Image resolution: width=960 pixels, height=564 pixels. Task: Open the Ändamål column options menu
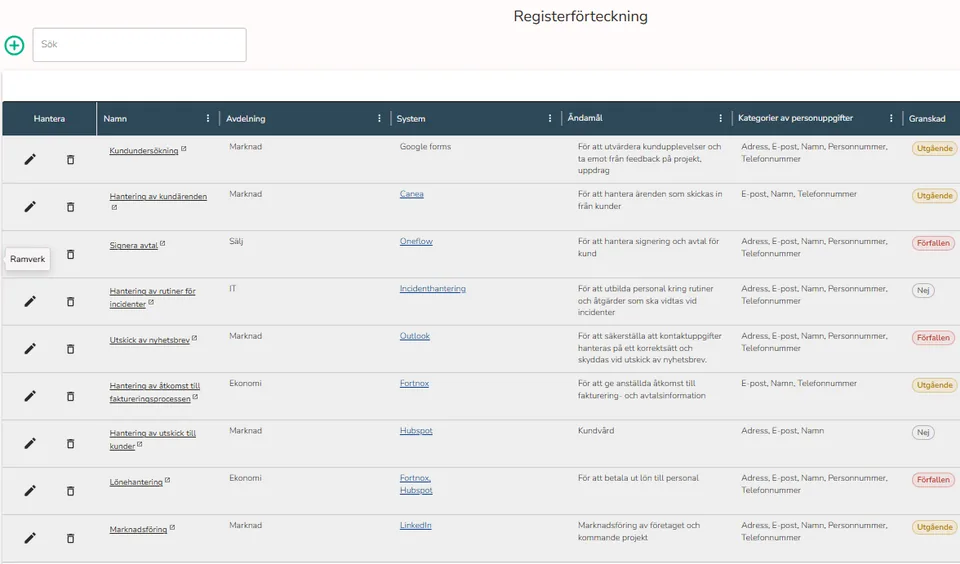[x=720, y=118]
